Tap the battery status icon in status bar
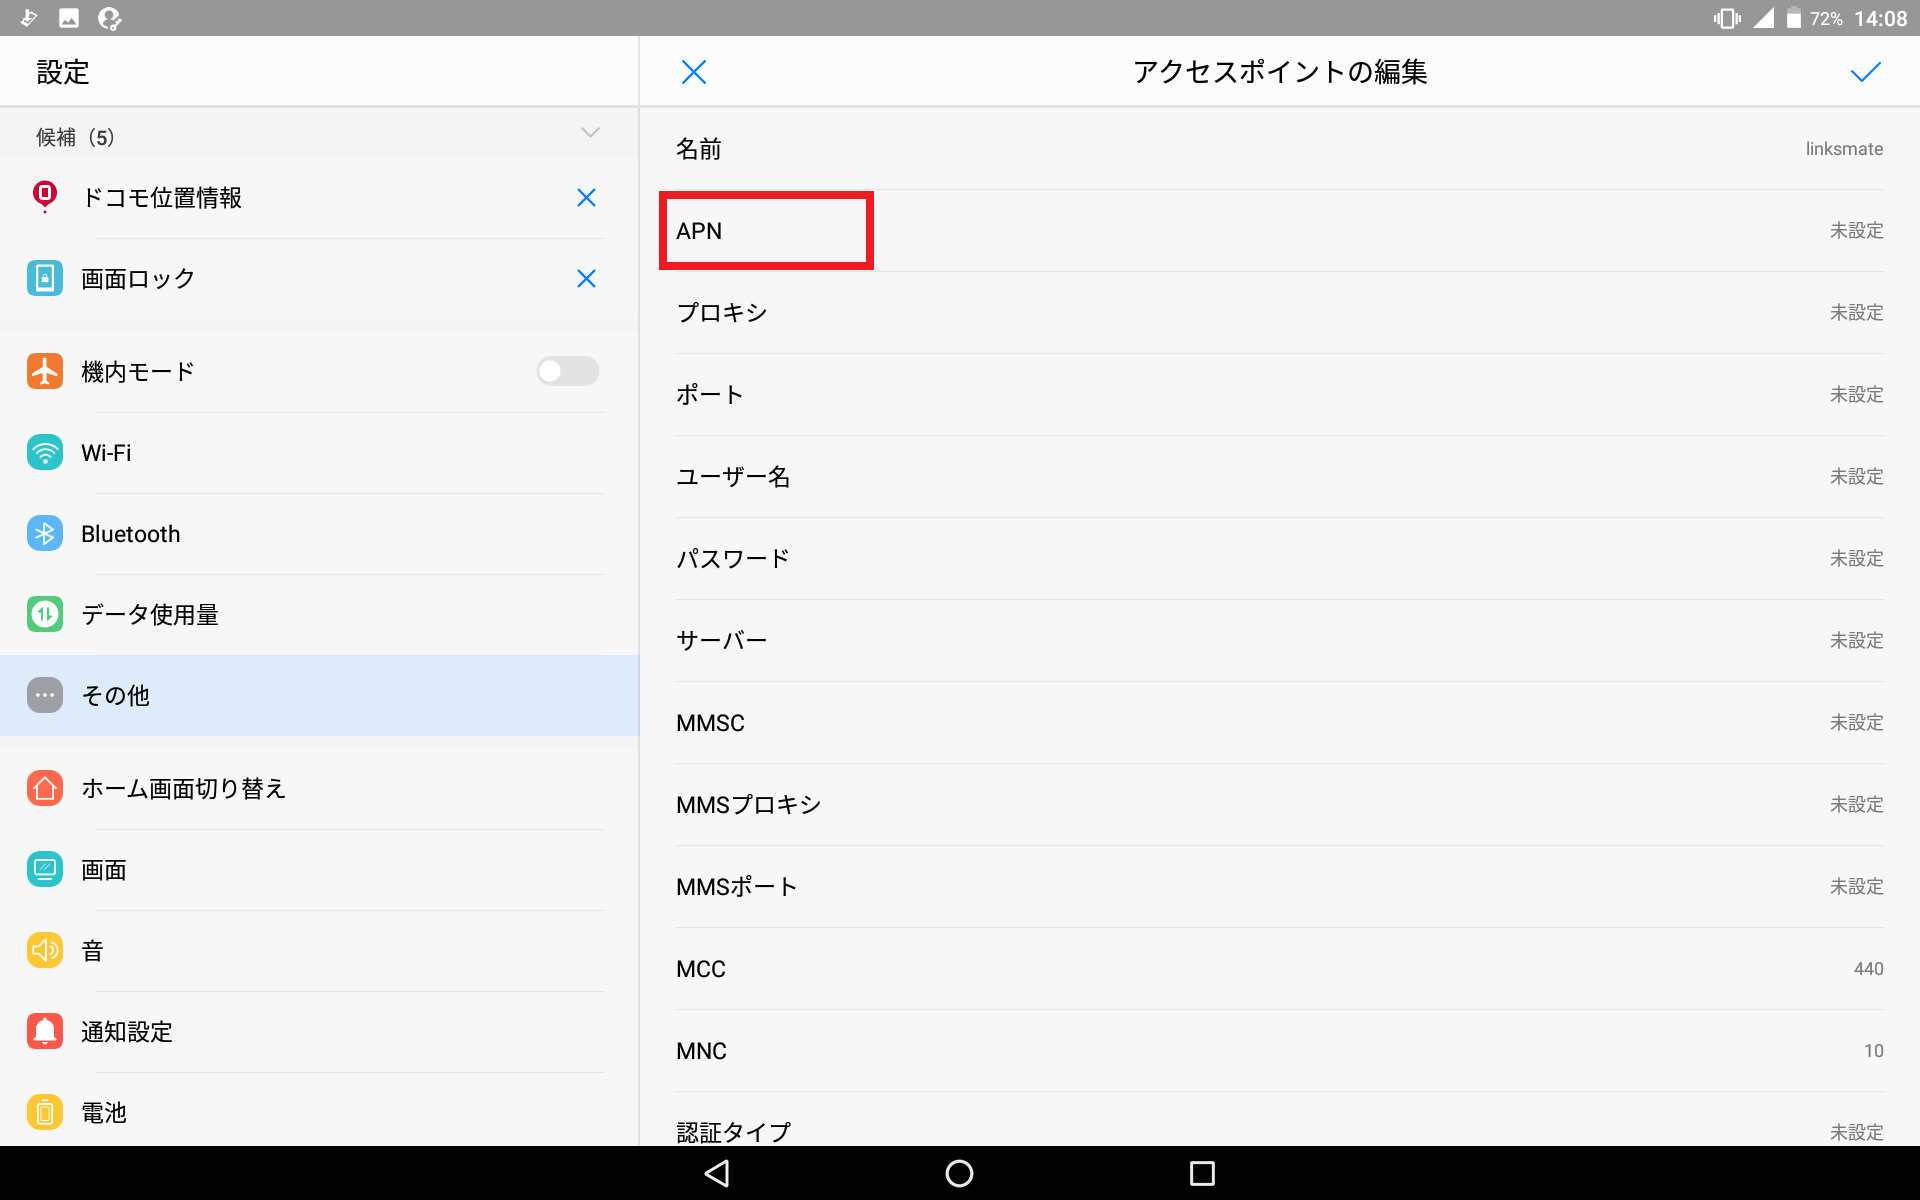1920x1200 pixels. click(1794, 18)
